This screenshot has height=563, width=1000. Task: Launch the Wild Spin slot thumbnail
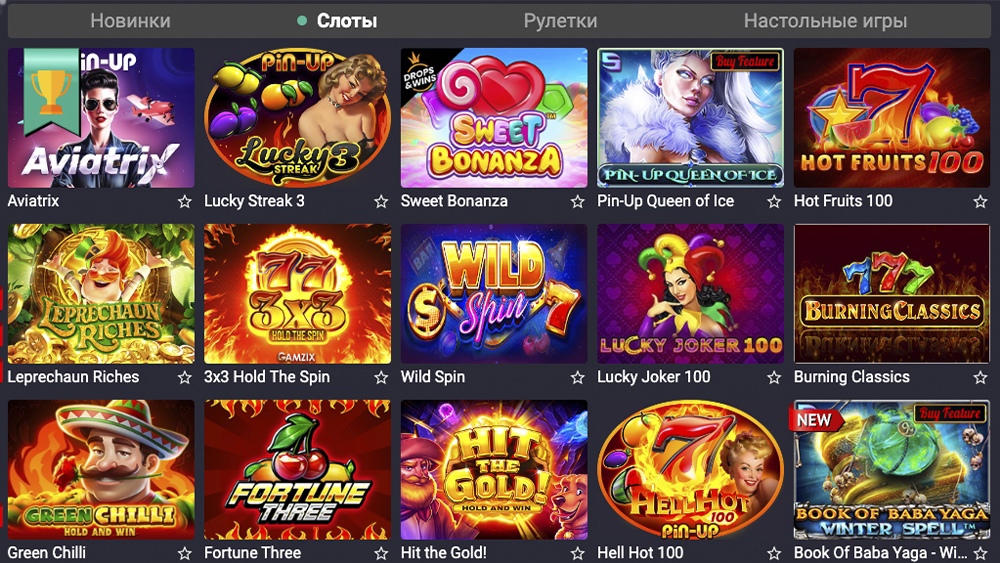coord(494,293)
